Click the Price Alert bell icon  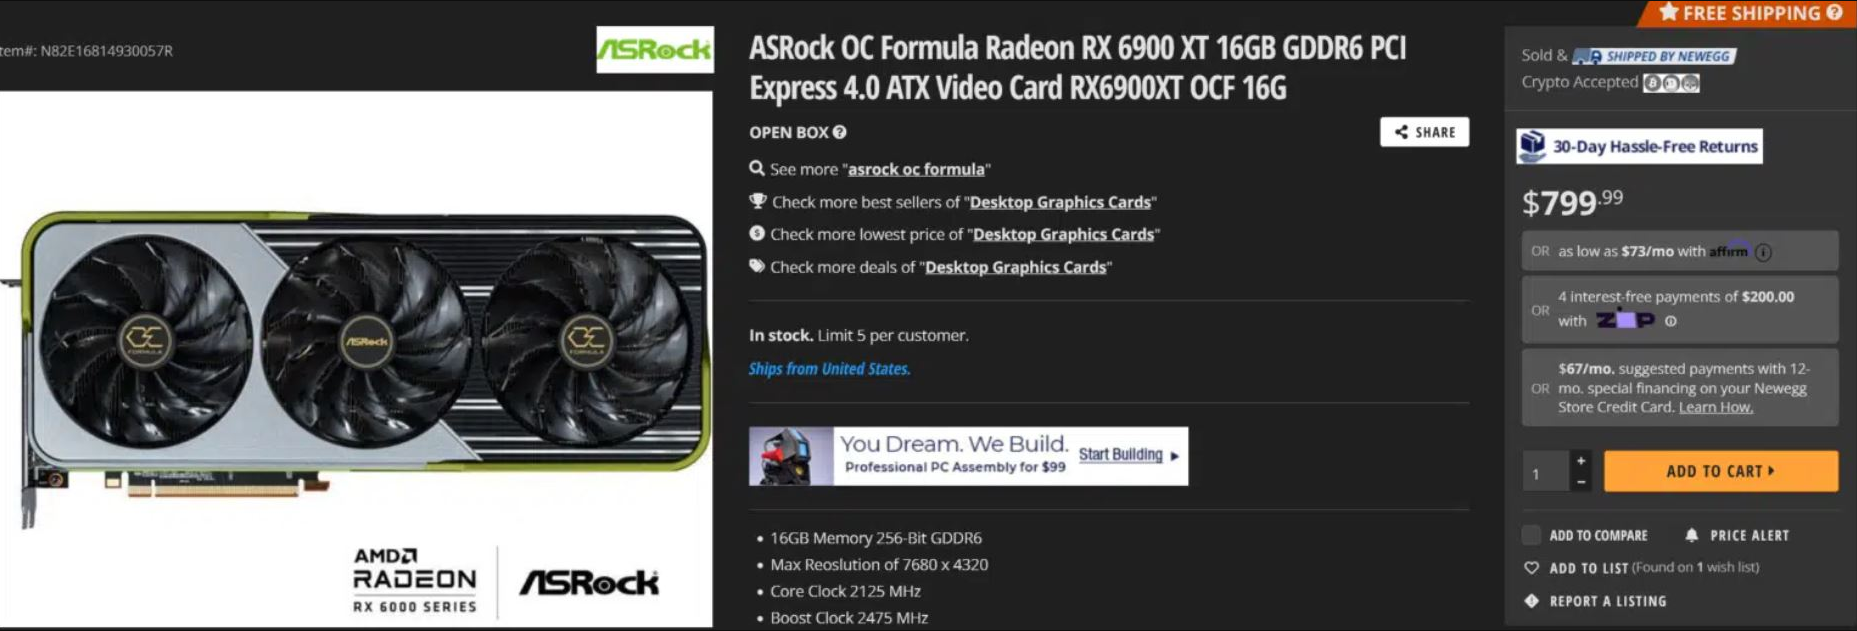tap(1691, 535)
